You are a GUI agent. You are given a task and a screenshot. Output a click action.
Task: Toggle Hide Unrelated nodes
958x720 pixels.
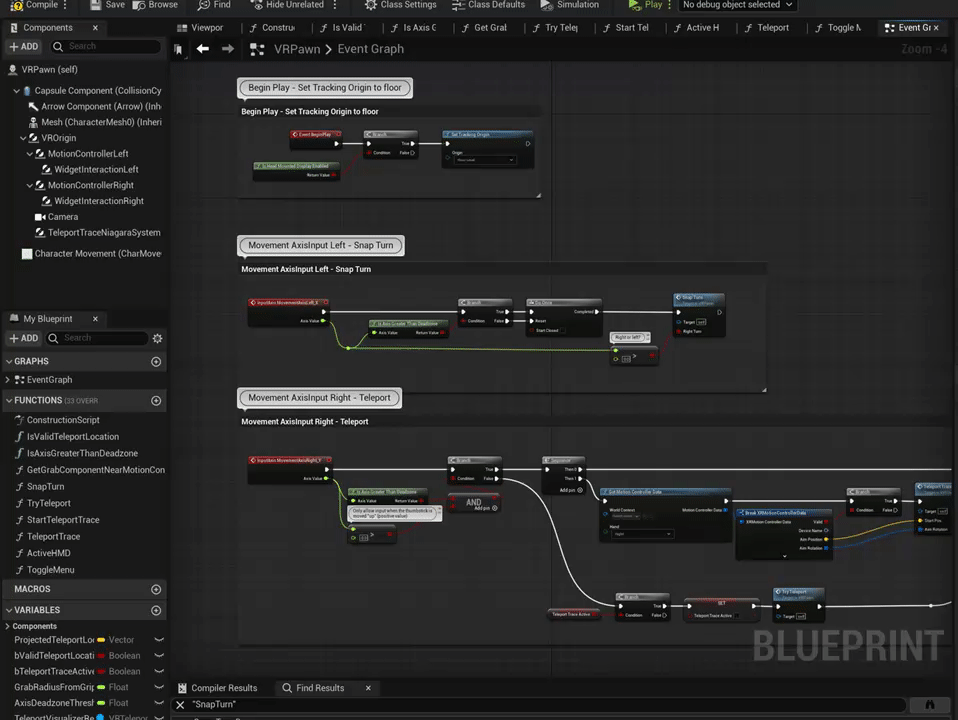287,5
